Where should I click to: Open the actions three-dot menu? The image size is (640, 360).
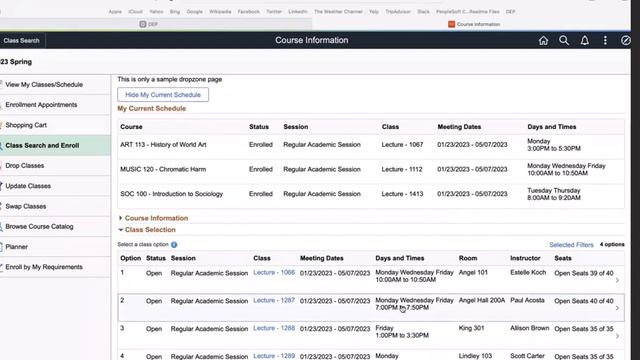(x=605, y=40)
